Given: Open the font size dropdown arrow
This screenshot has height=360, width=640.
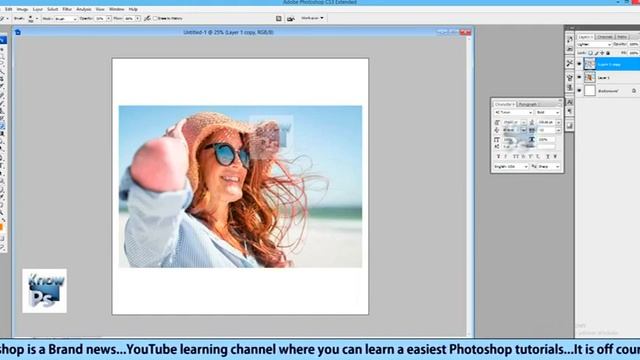Looking at the screenshot, I should coord(524,122).
